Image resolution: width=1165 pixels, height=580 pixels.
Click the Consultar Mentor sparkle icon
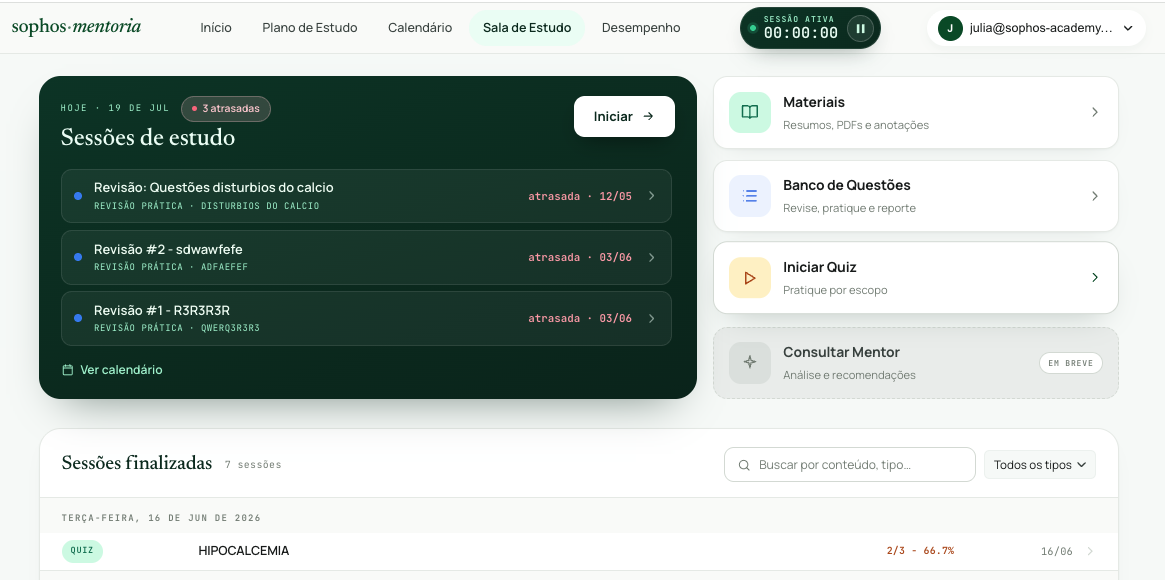pyautogui.click(x=750, y=362)
